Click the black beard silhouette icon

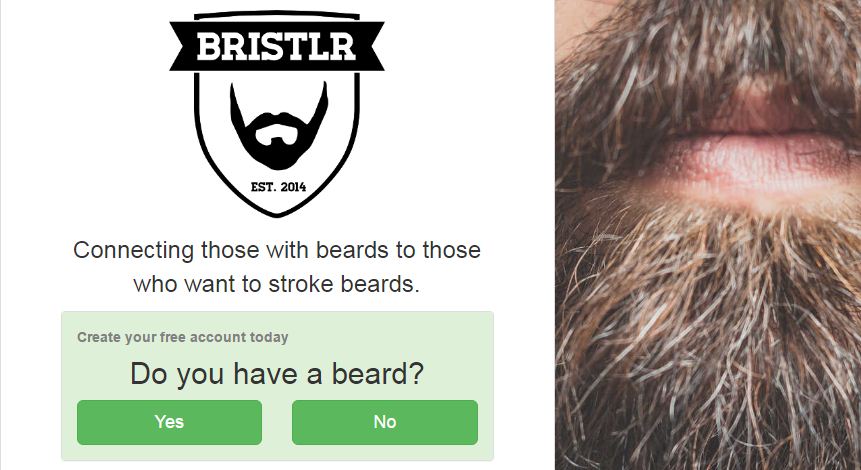tap(278, 126)
